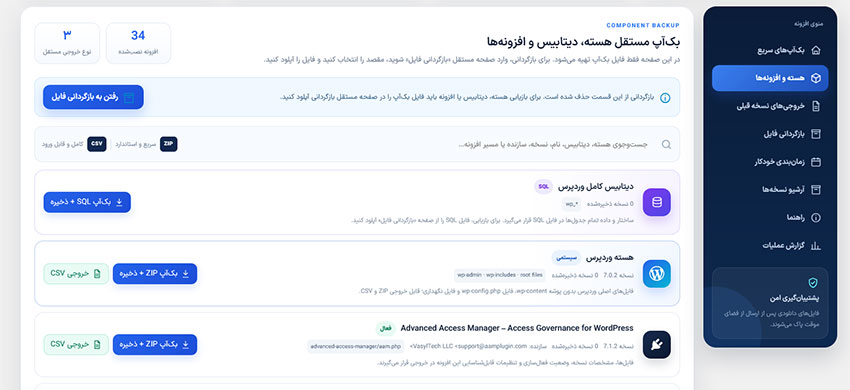Viewport: 850px width, 390px height.
Task: Click the wp_* table prefix tag
Action: click(x=572, y=204)
